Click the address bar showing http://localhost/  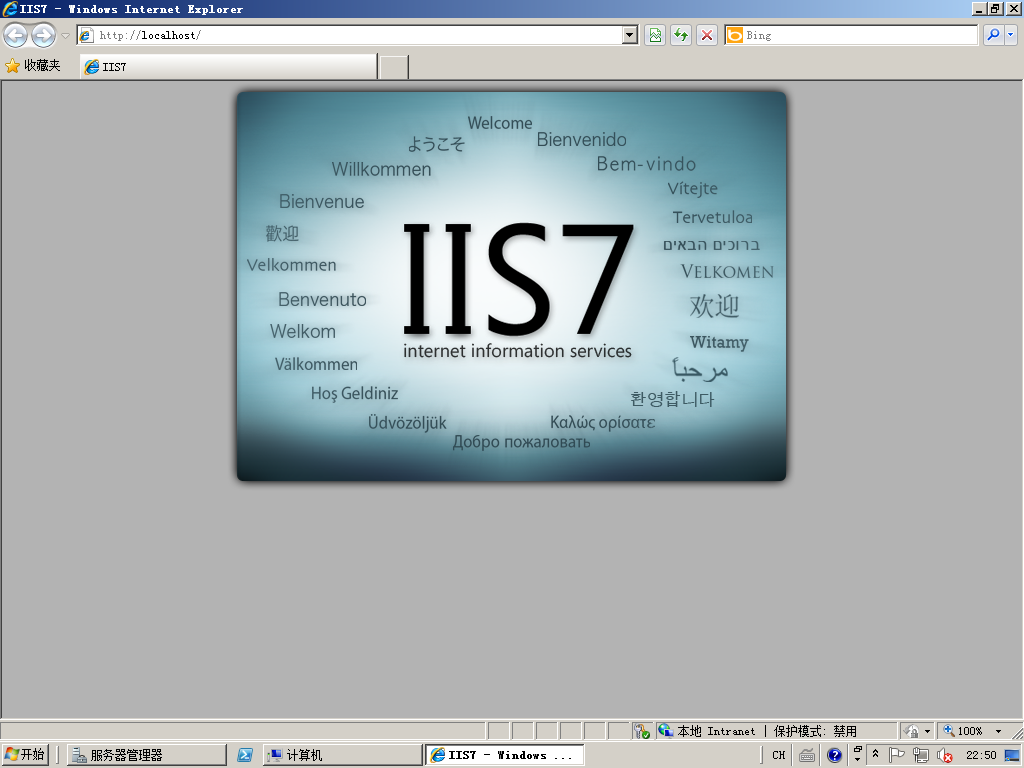tap(350, 35)
